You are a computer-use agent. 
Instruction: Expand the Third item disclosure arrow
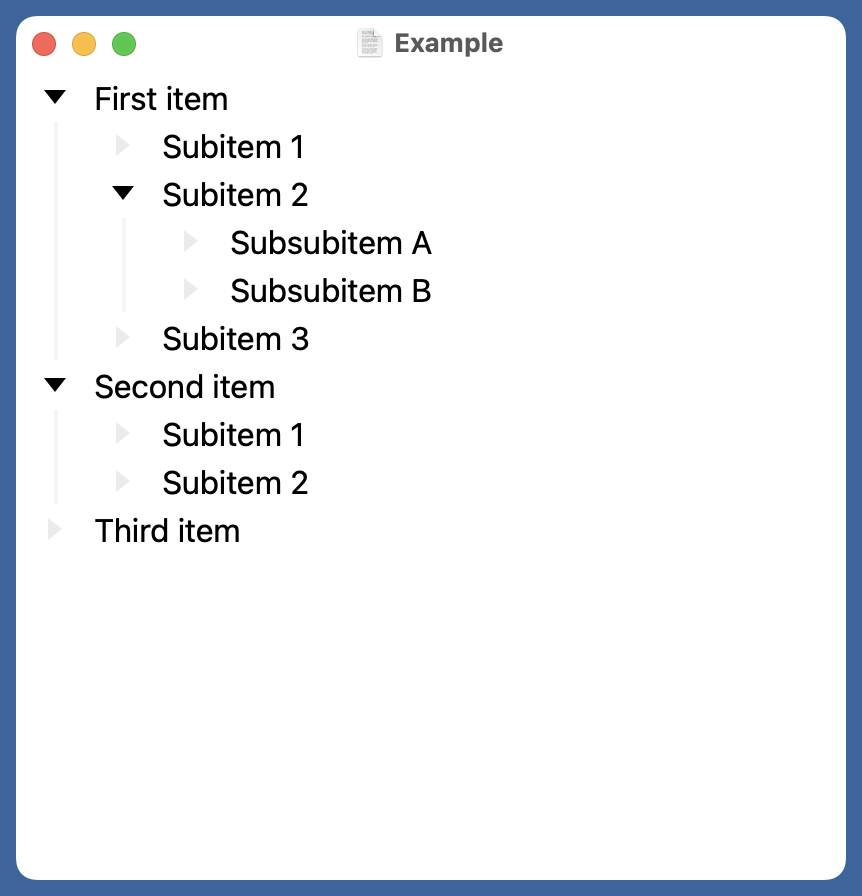pos(55,529)
